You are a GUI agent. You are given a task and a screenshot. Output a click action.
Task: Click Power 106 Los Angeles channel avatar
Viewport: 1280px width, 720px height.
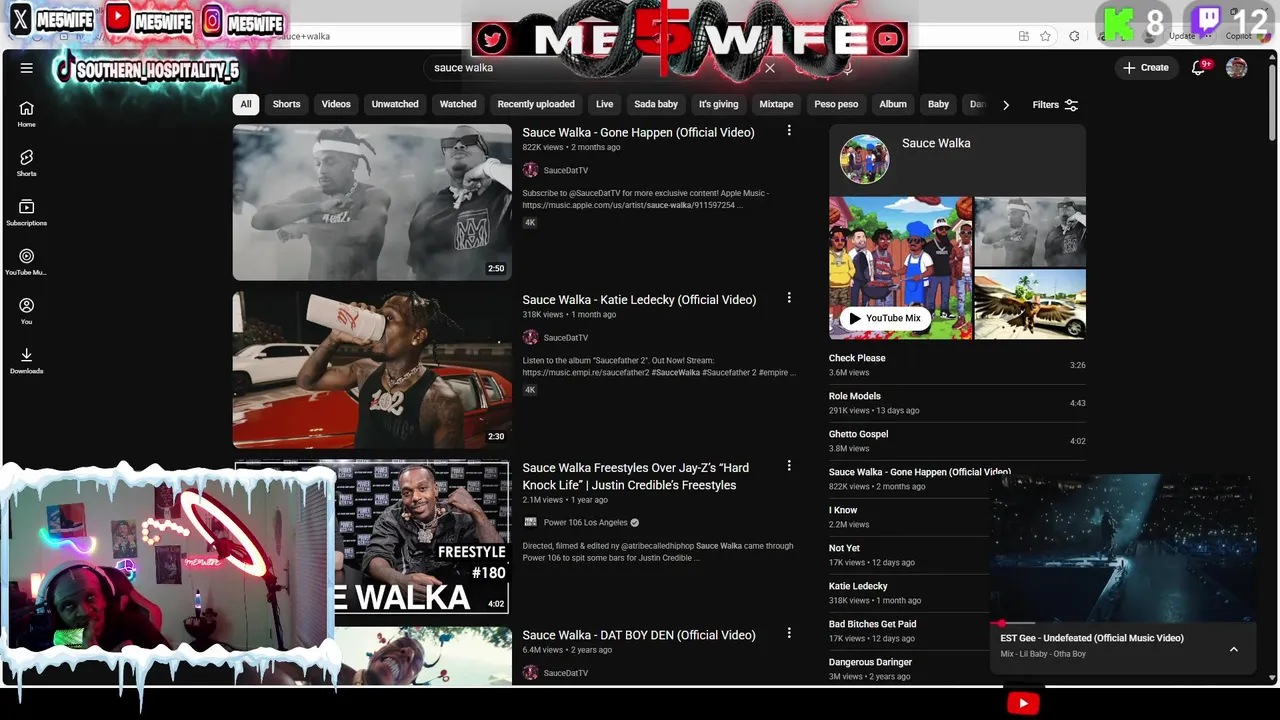(530, 522)
